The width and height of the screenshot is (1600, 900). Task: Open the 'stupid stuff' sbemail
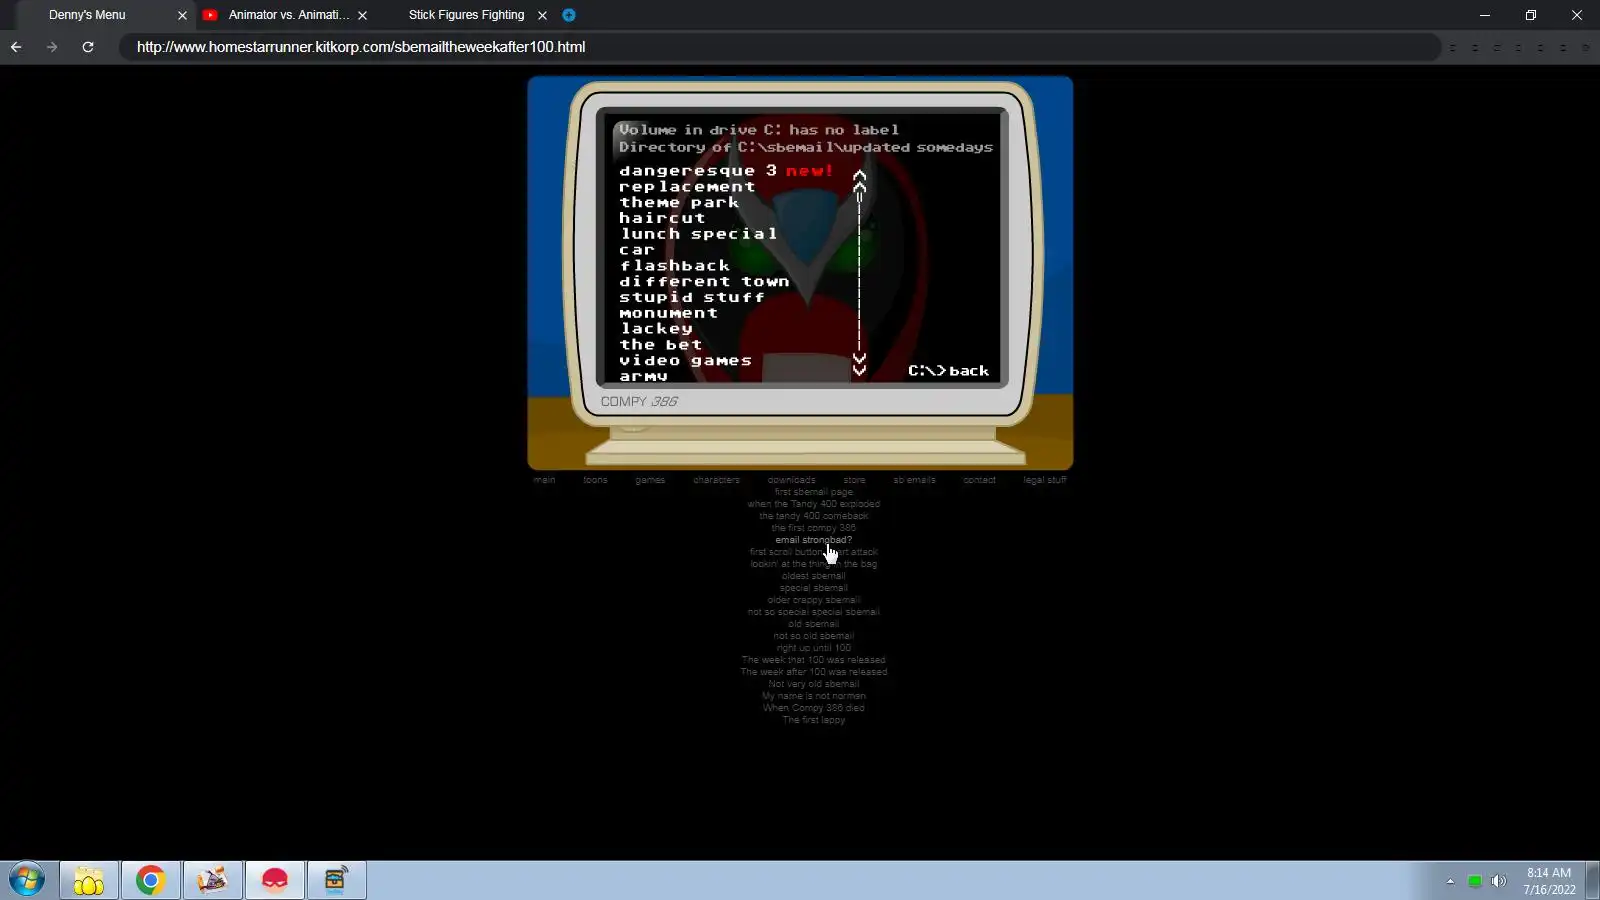click(691, 297)
